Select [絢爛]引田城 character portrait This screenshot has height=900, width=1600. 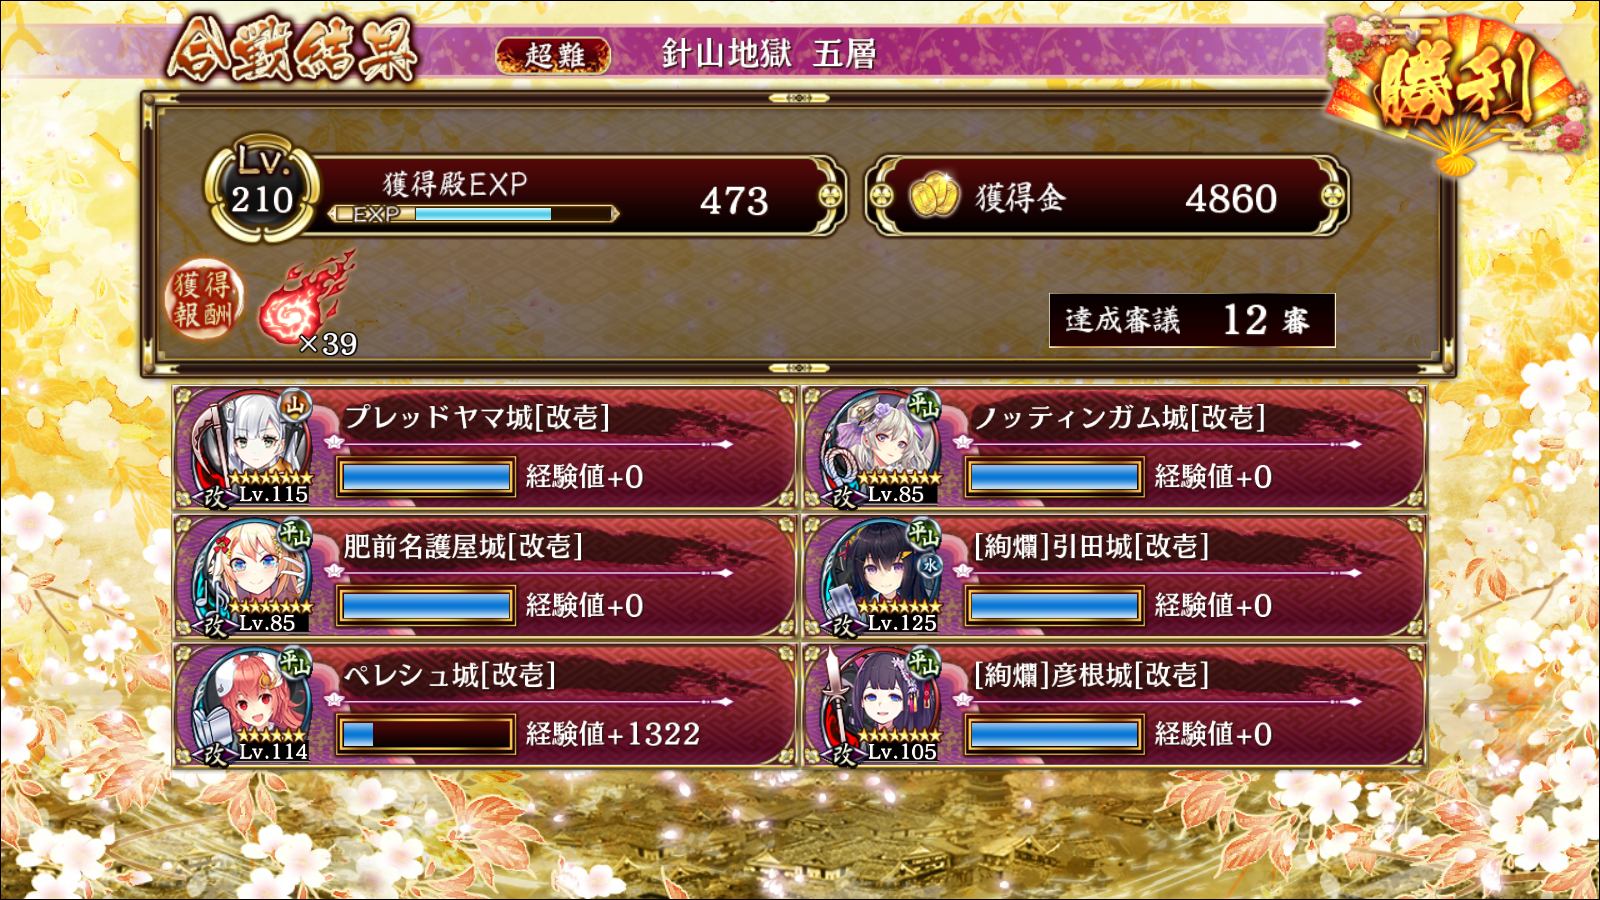[880, 576]
